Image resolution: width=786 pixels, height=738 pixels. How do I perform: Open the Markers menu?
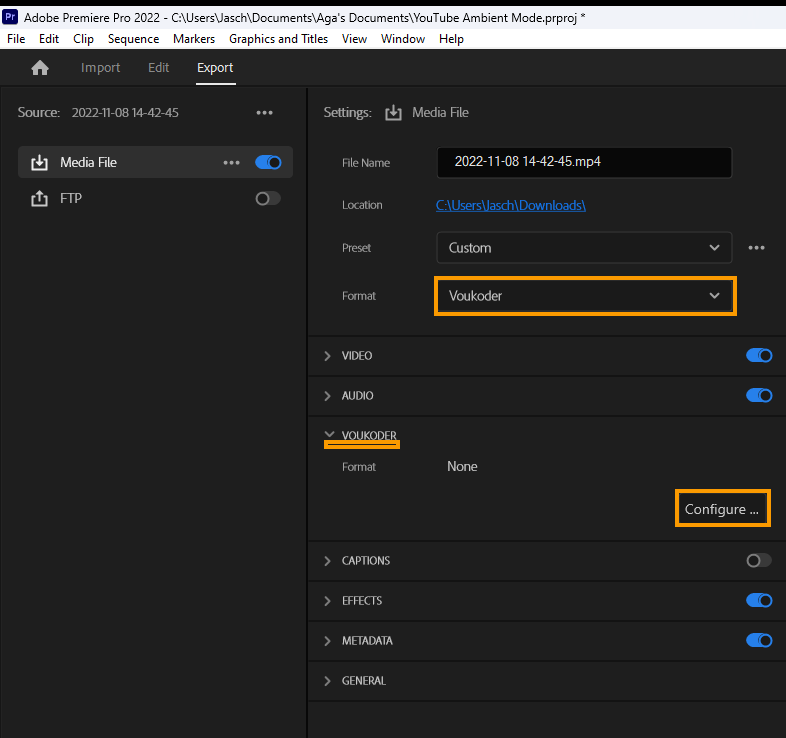(x=194, y=39)
